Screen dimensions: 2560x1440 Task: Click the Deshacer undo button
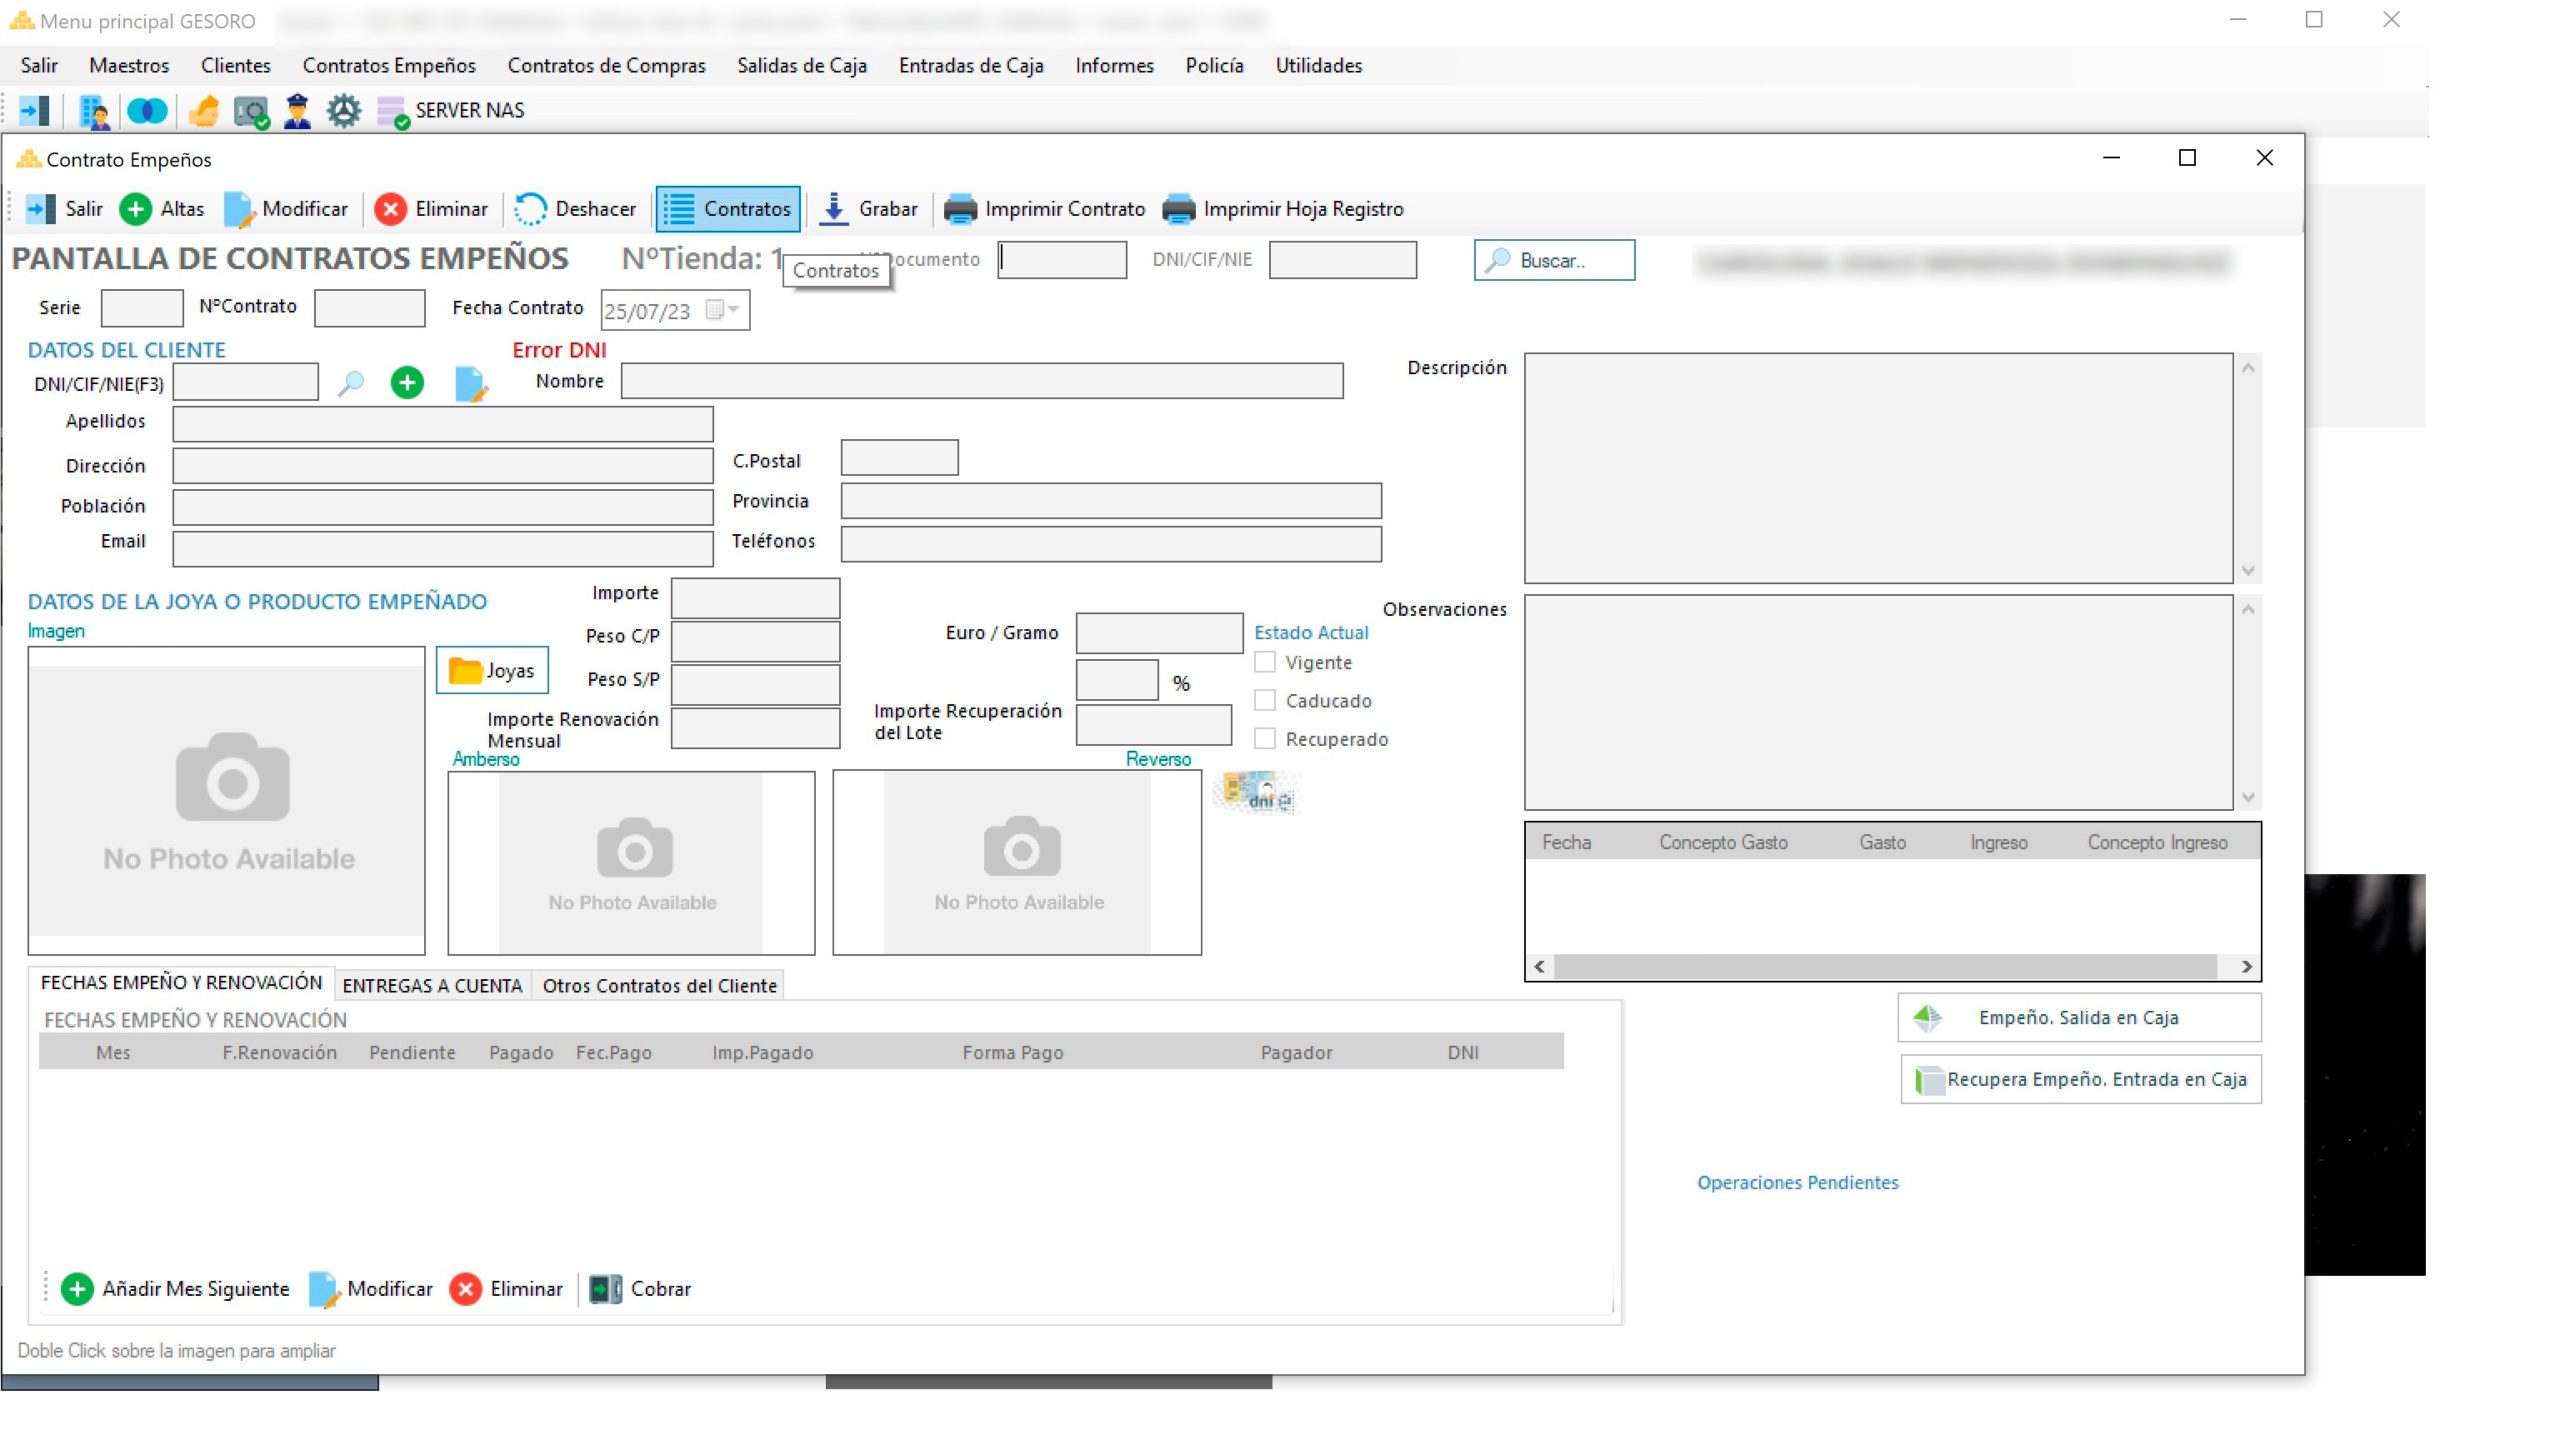click(575, 209)
